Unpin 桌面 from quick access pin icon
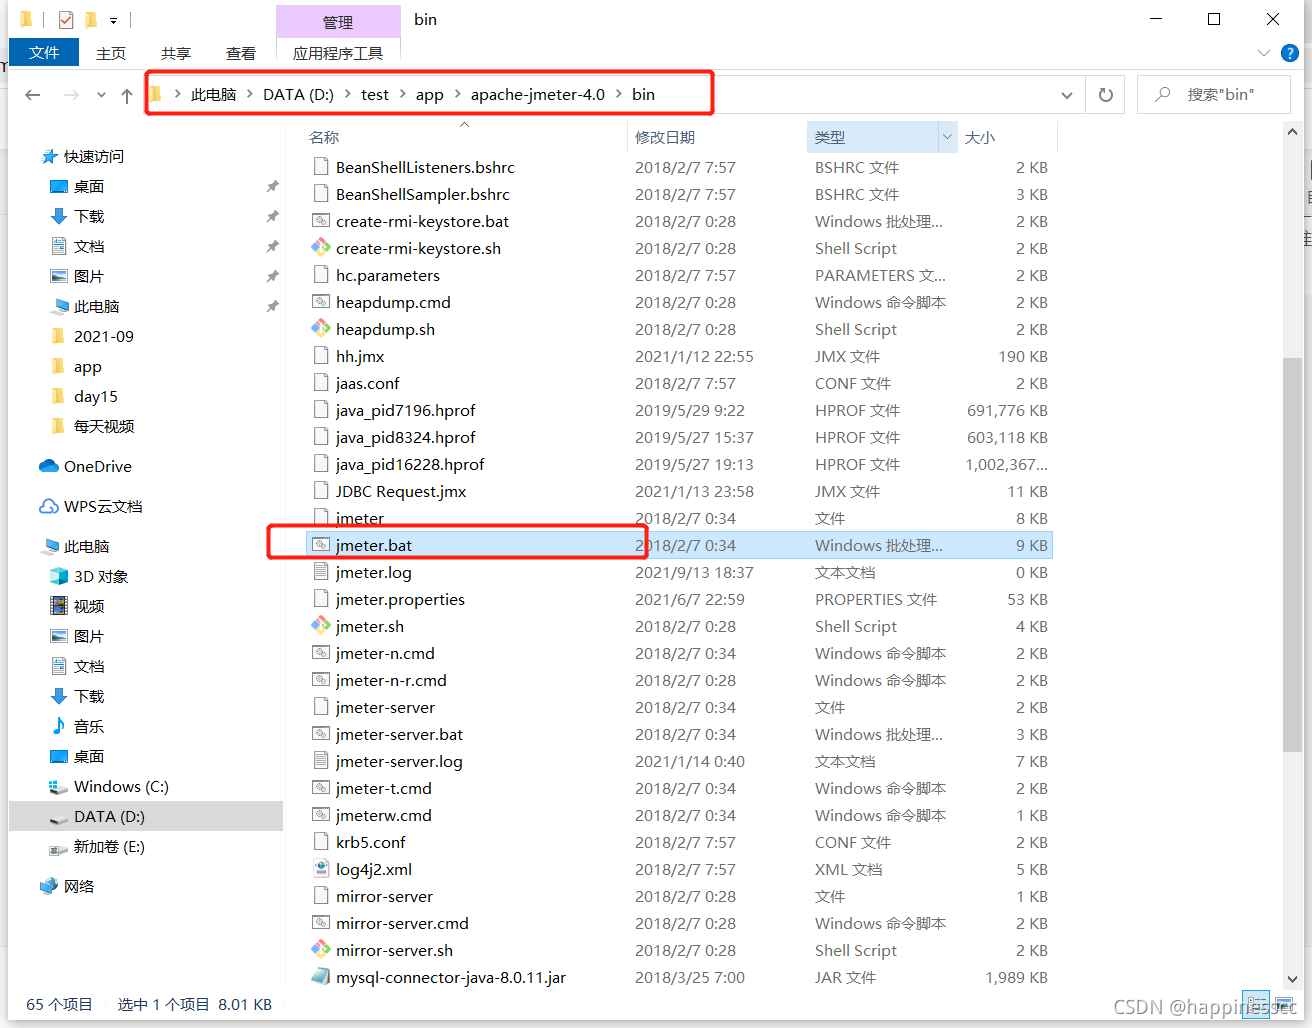This screenshot has height=1028, width=1312. 272,187
